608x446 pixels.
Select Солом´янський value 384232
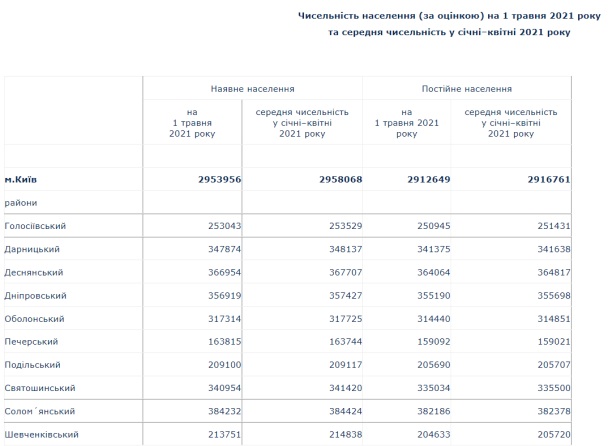pos(225,411)
